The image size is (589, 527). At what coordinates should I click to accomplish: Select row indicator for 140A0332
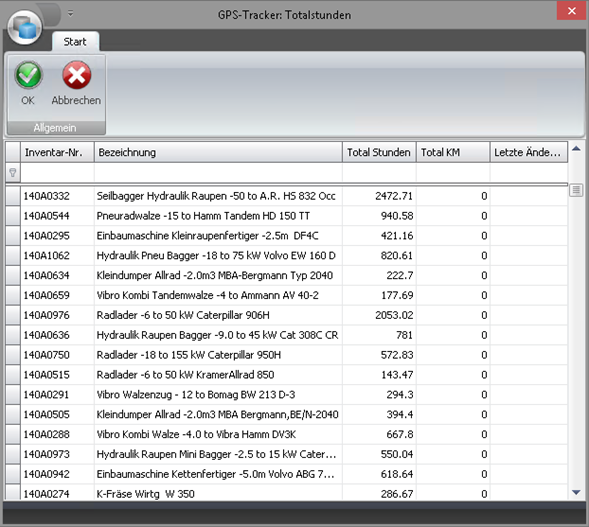(x=13, y=196)
